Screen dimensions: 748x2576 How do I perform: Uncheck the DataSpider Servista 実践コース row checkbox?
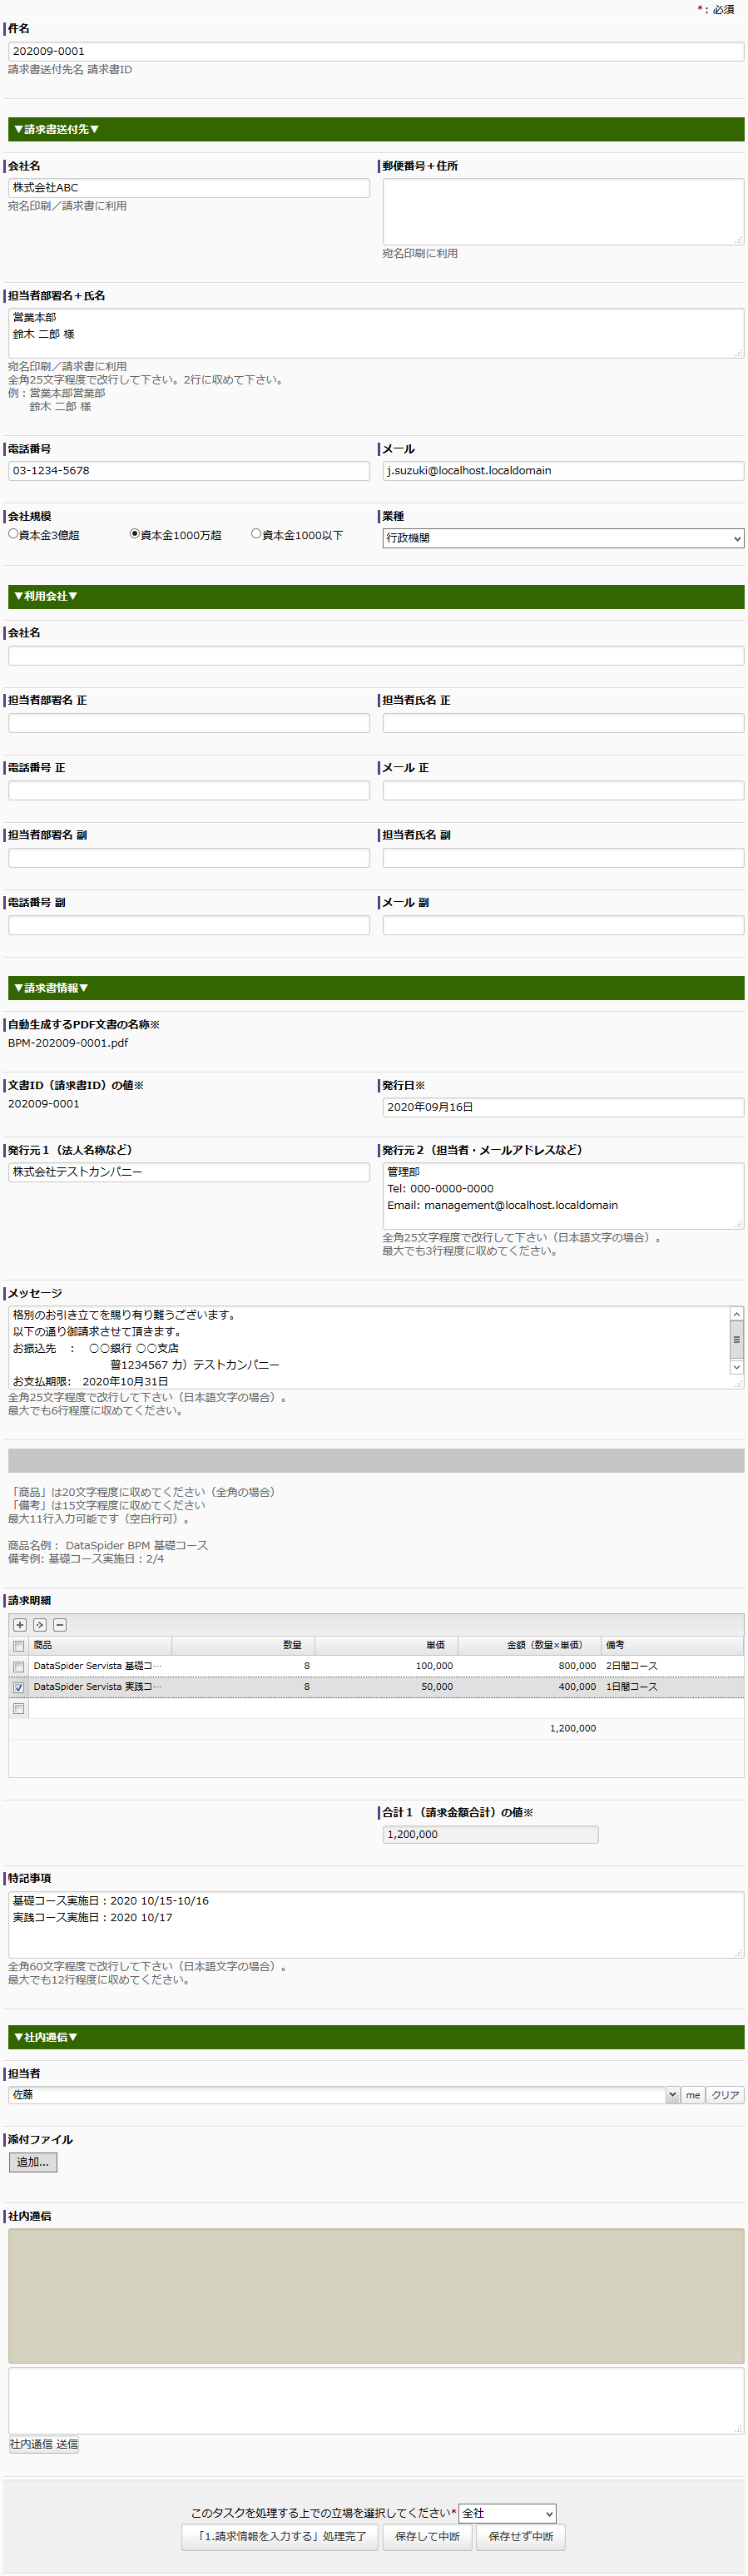(x=19, y=1687)
